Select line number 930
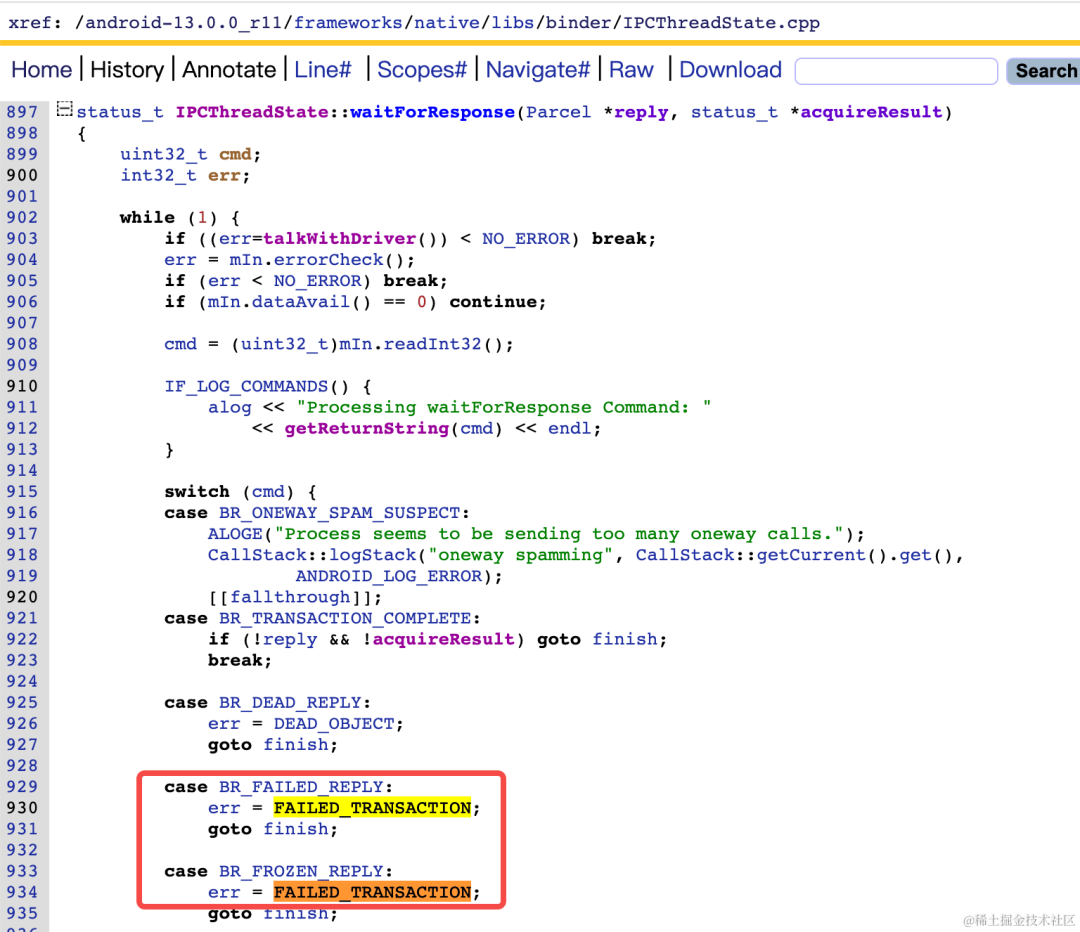Screen dimensions: 1080x932 tap(22, 807)
